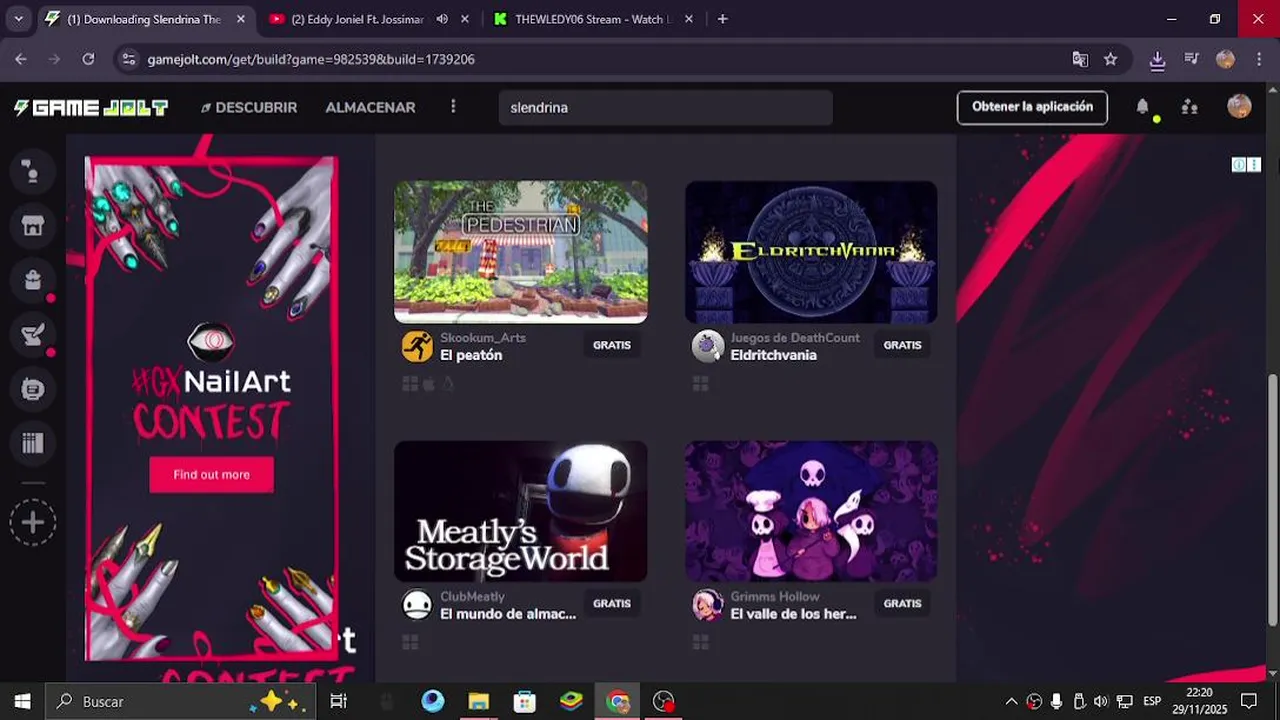Open the friends list icon
Screen dimensions: 1280x720
coord(1189,107)
